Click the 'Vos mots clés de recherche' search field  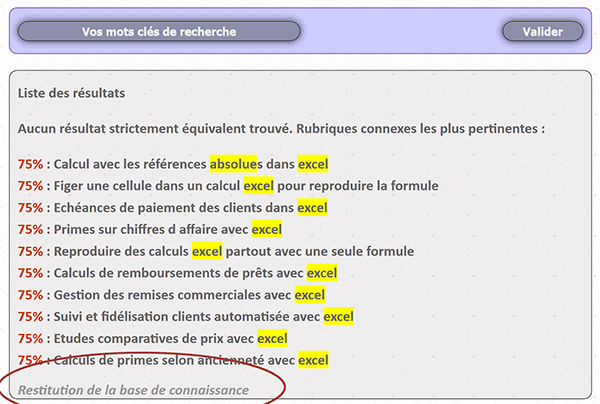[159, 31]
